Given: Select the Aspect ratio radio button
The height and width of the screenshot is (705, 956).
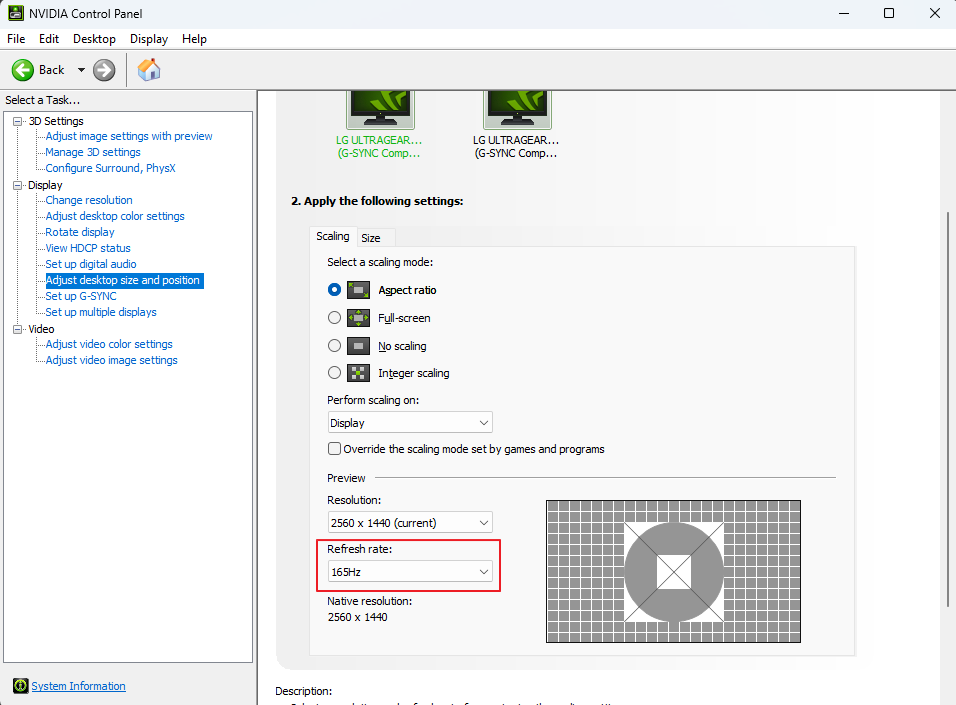Looking at the screenshot, I should [334, 290].
